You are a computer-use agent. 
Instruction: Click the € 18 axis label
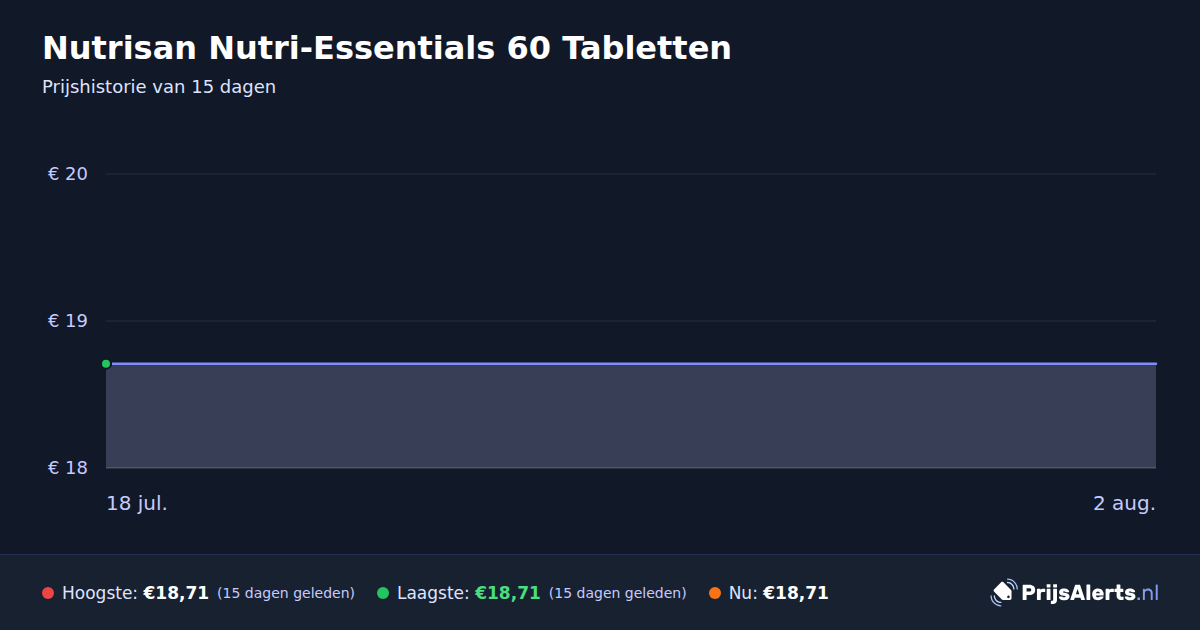click(68, 468)
